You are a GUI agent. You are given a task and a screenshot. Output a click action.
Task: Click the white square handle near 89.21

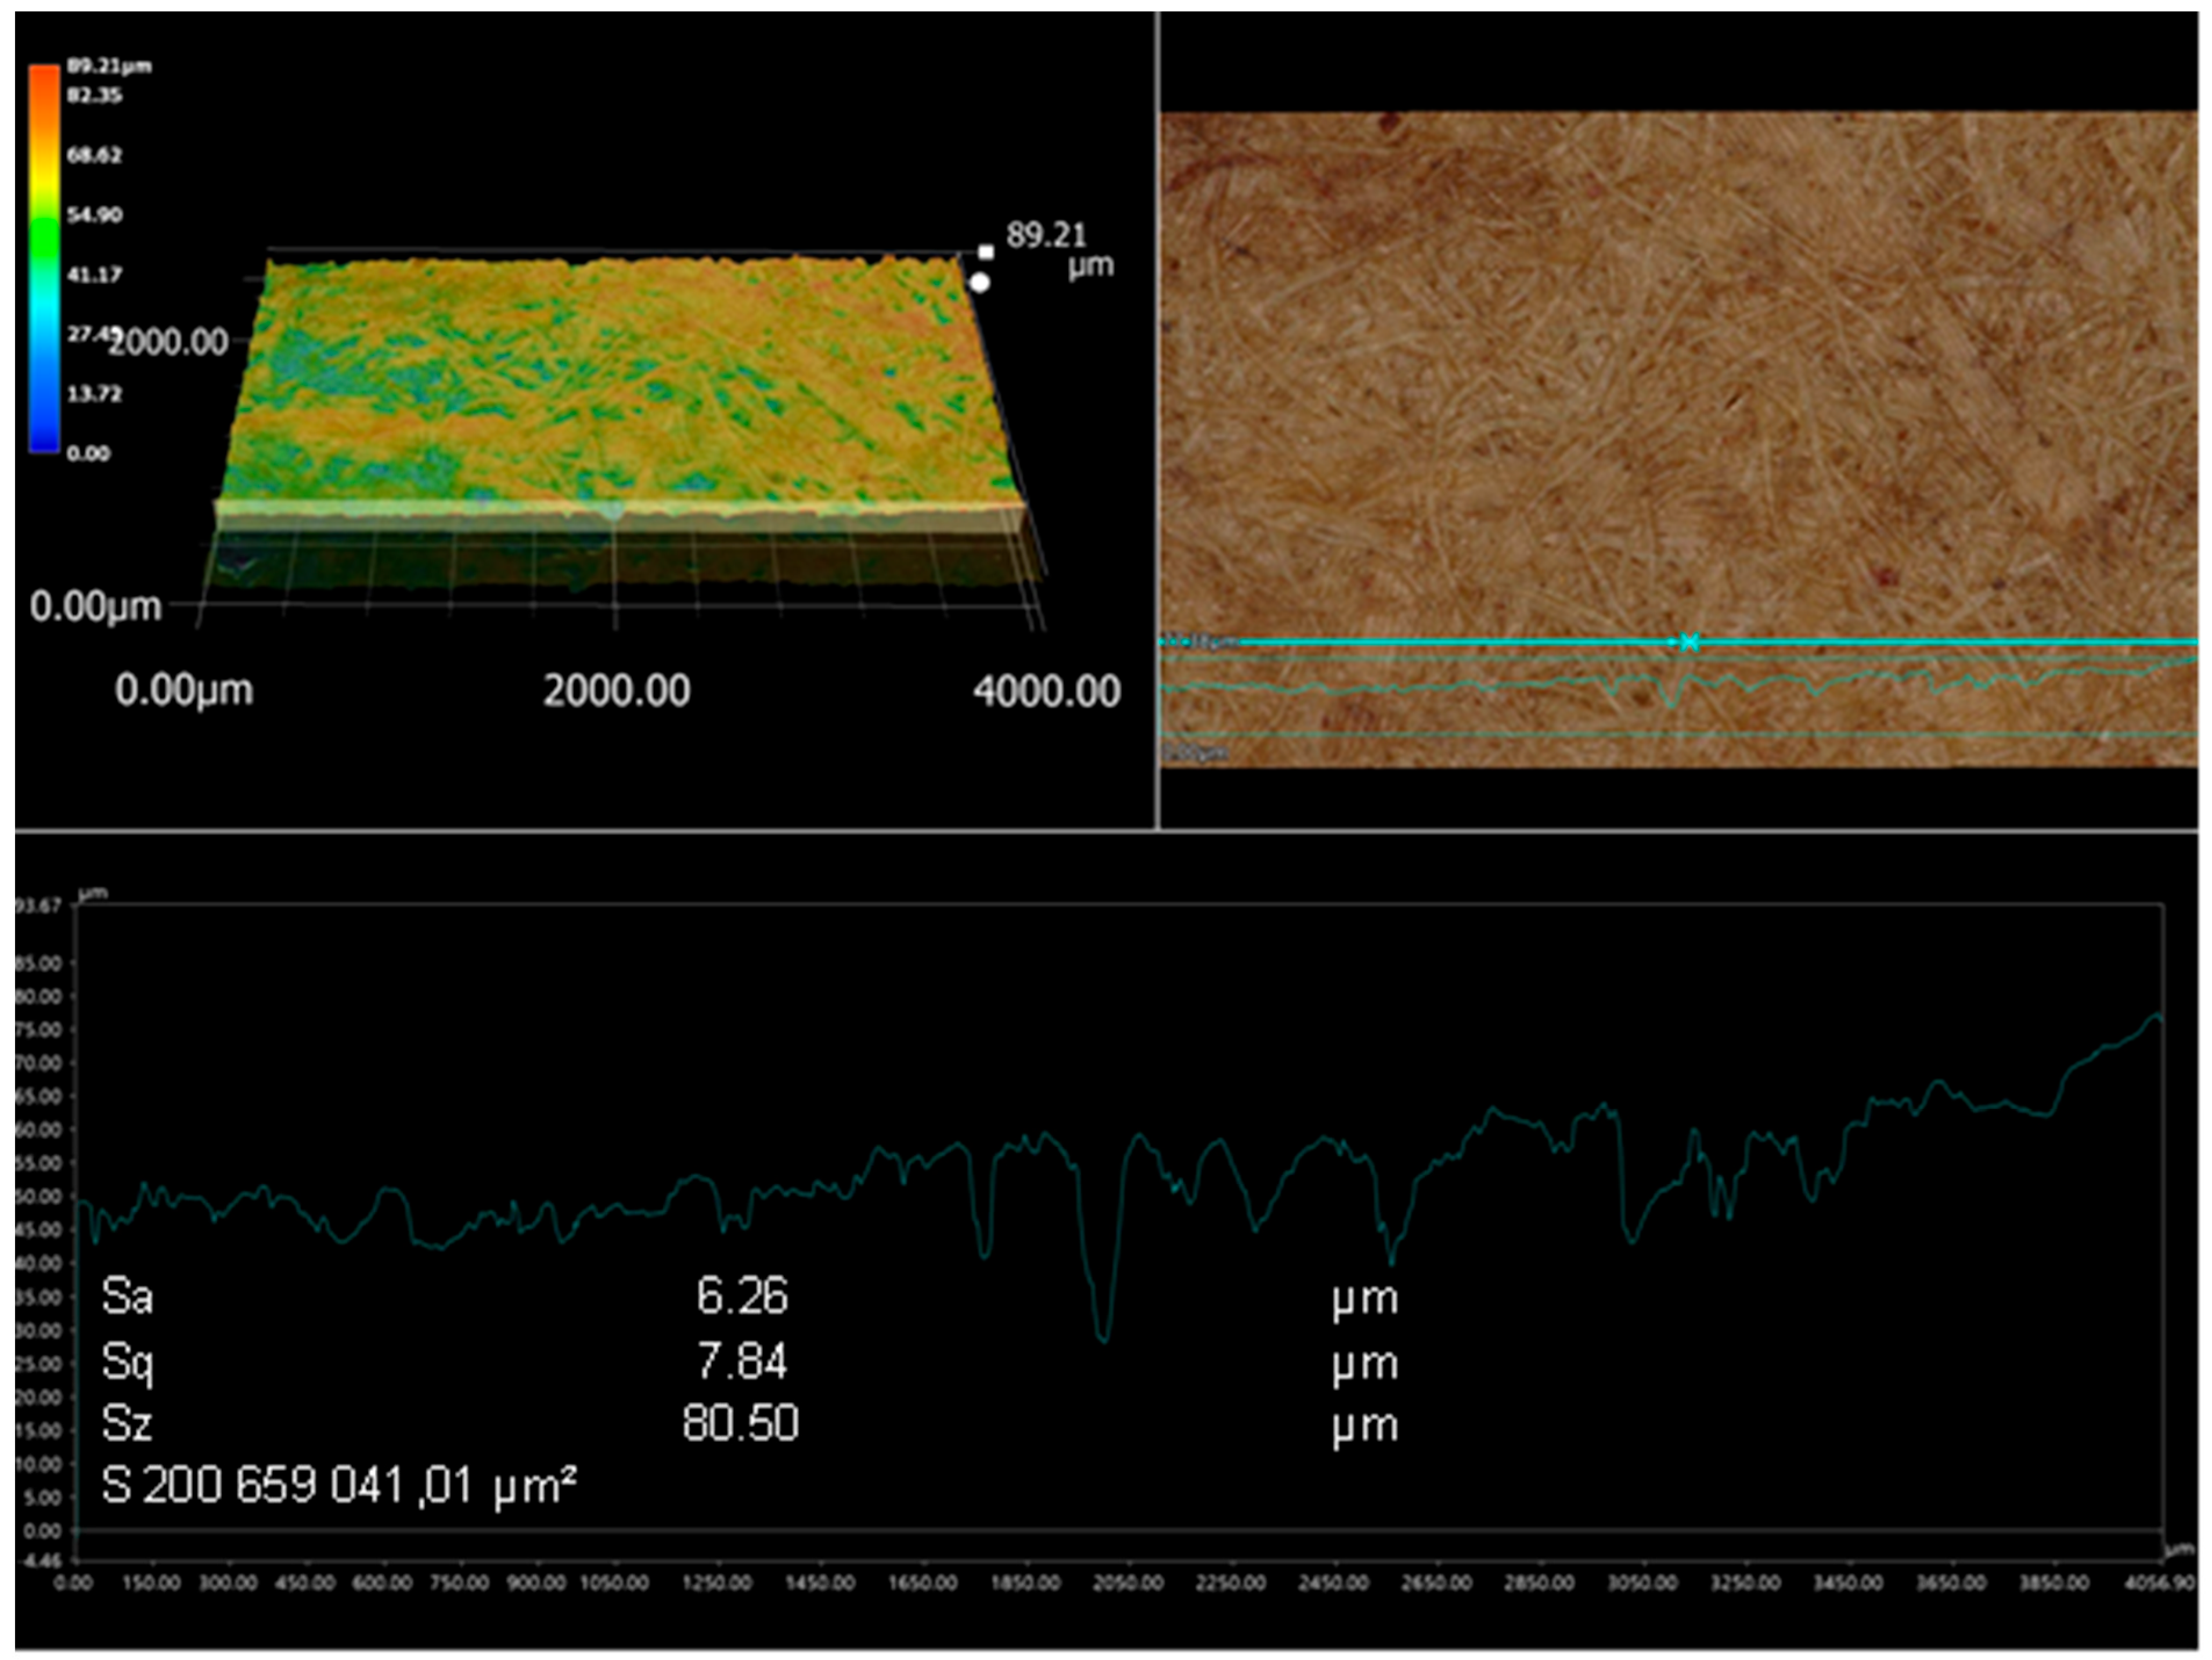[x=986, y=252]
